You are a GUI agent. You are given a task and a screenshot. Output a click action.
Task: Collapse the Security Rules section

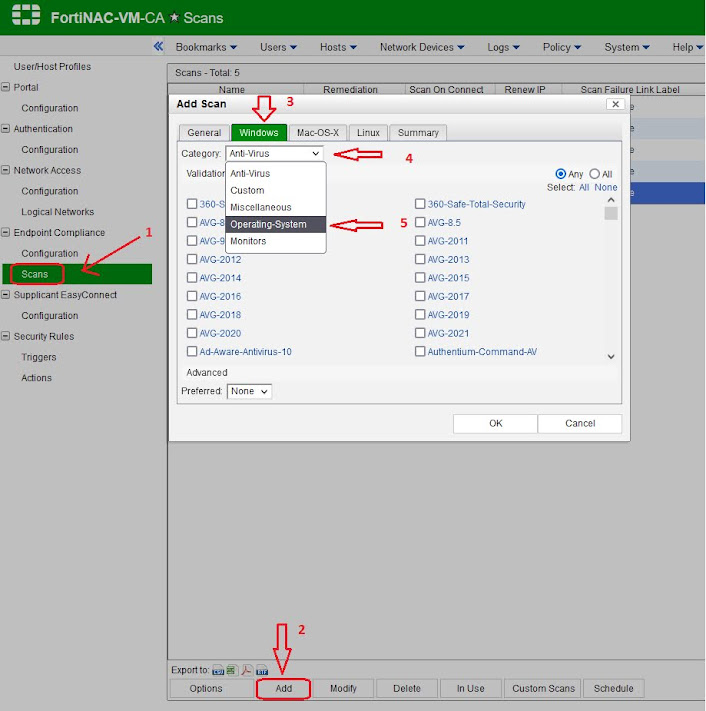[5, 336]
